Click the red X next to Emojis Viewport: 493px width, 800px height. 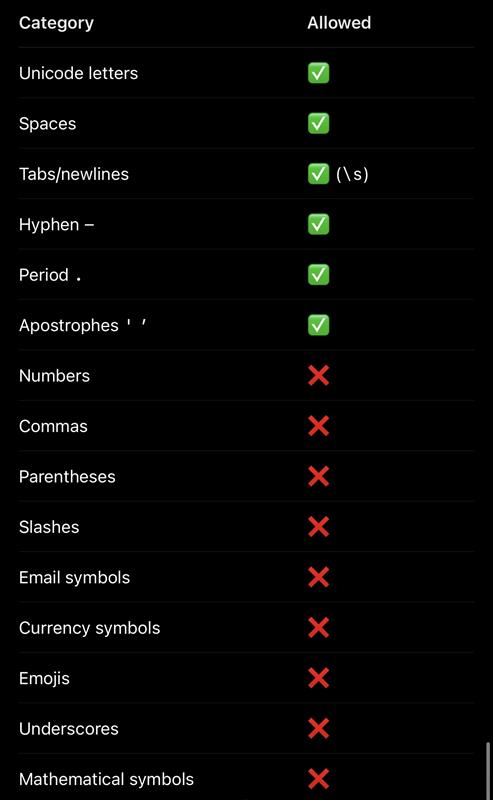[318, 679]
